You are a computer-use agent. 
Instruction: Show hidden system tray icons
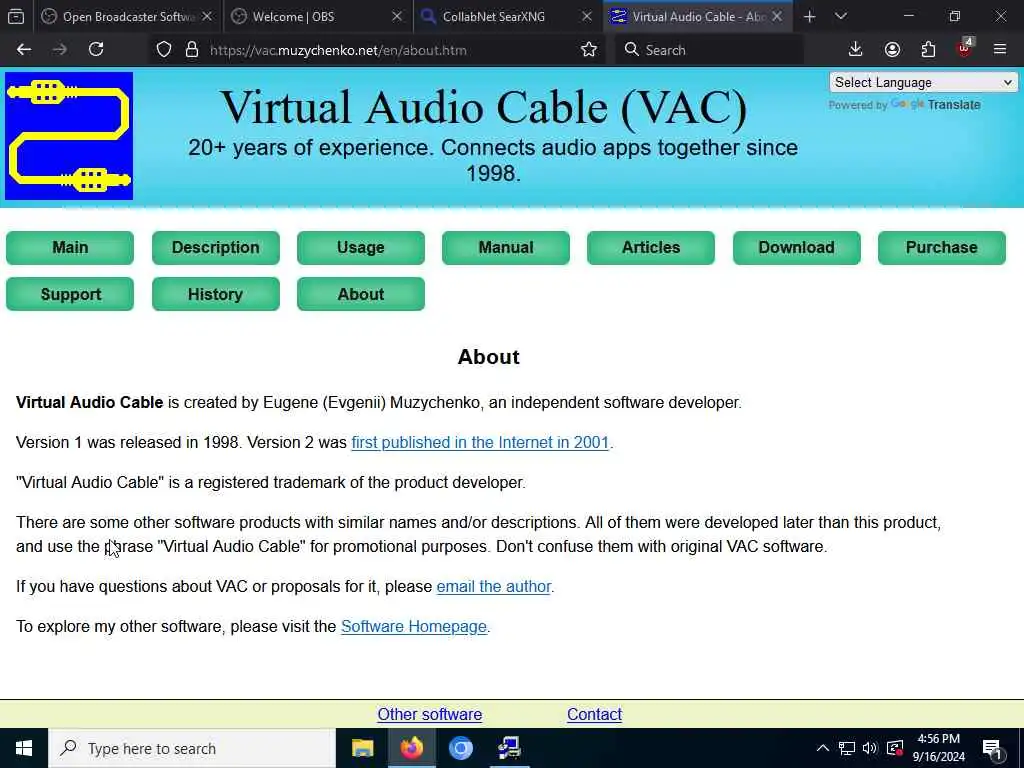[x=823, y=748]
